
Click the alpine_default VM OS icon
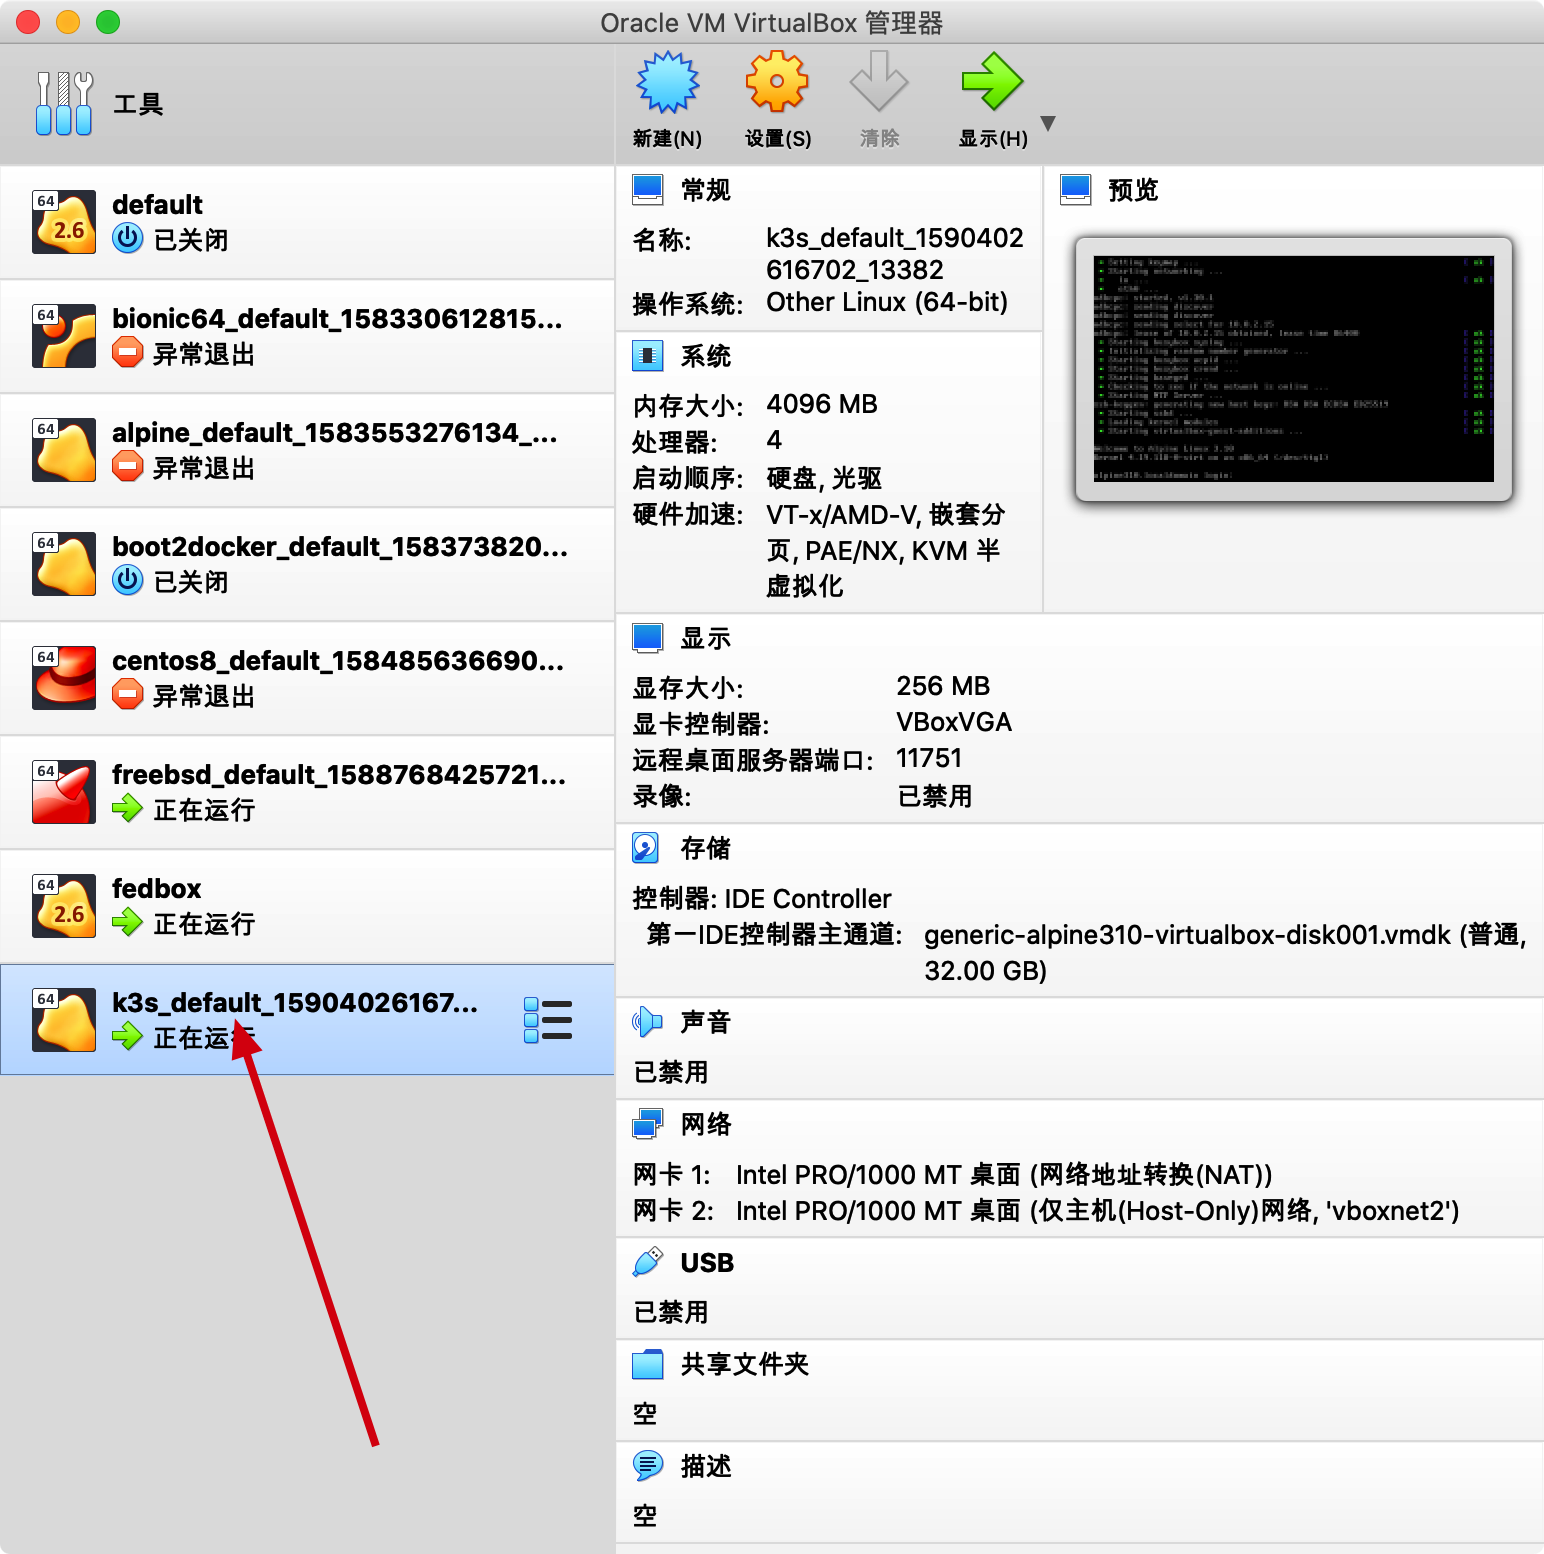point(64,450)
